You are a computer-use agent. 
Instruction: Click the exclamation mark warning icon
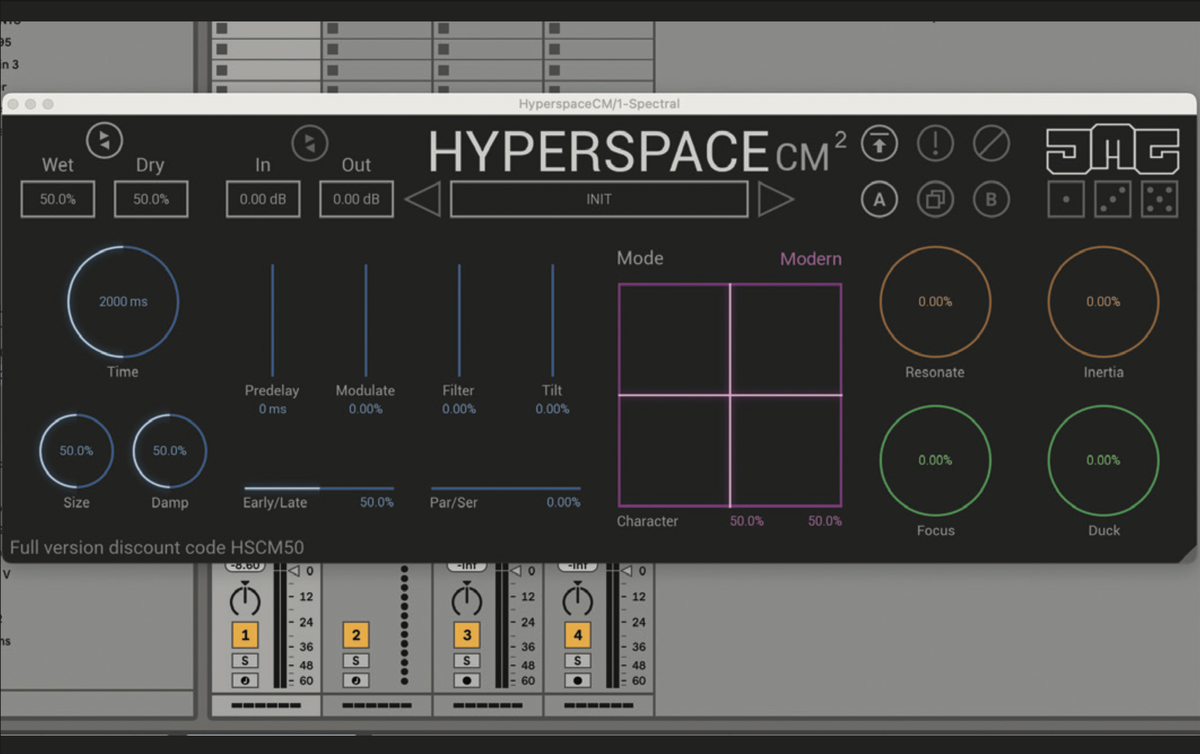coord(935,143)
